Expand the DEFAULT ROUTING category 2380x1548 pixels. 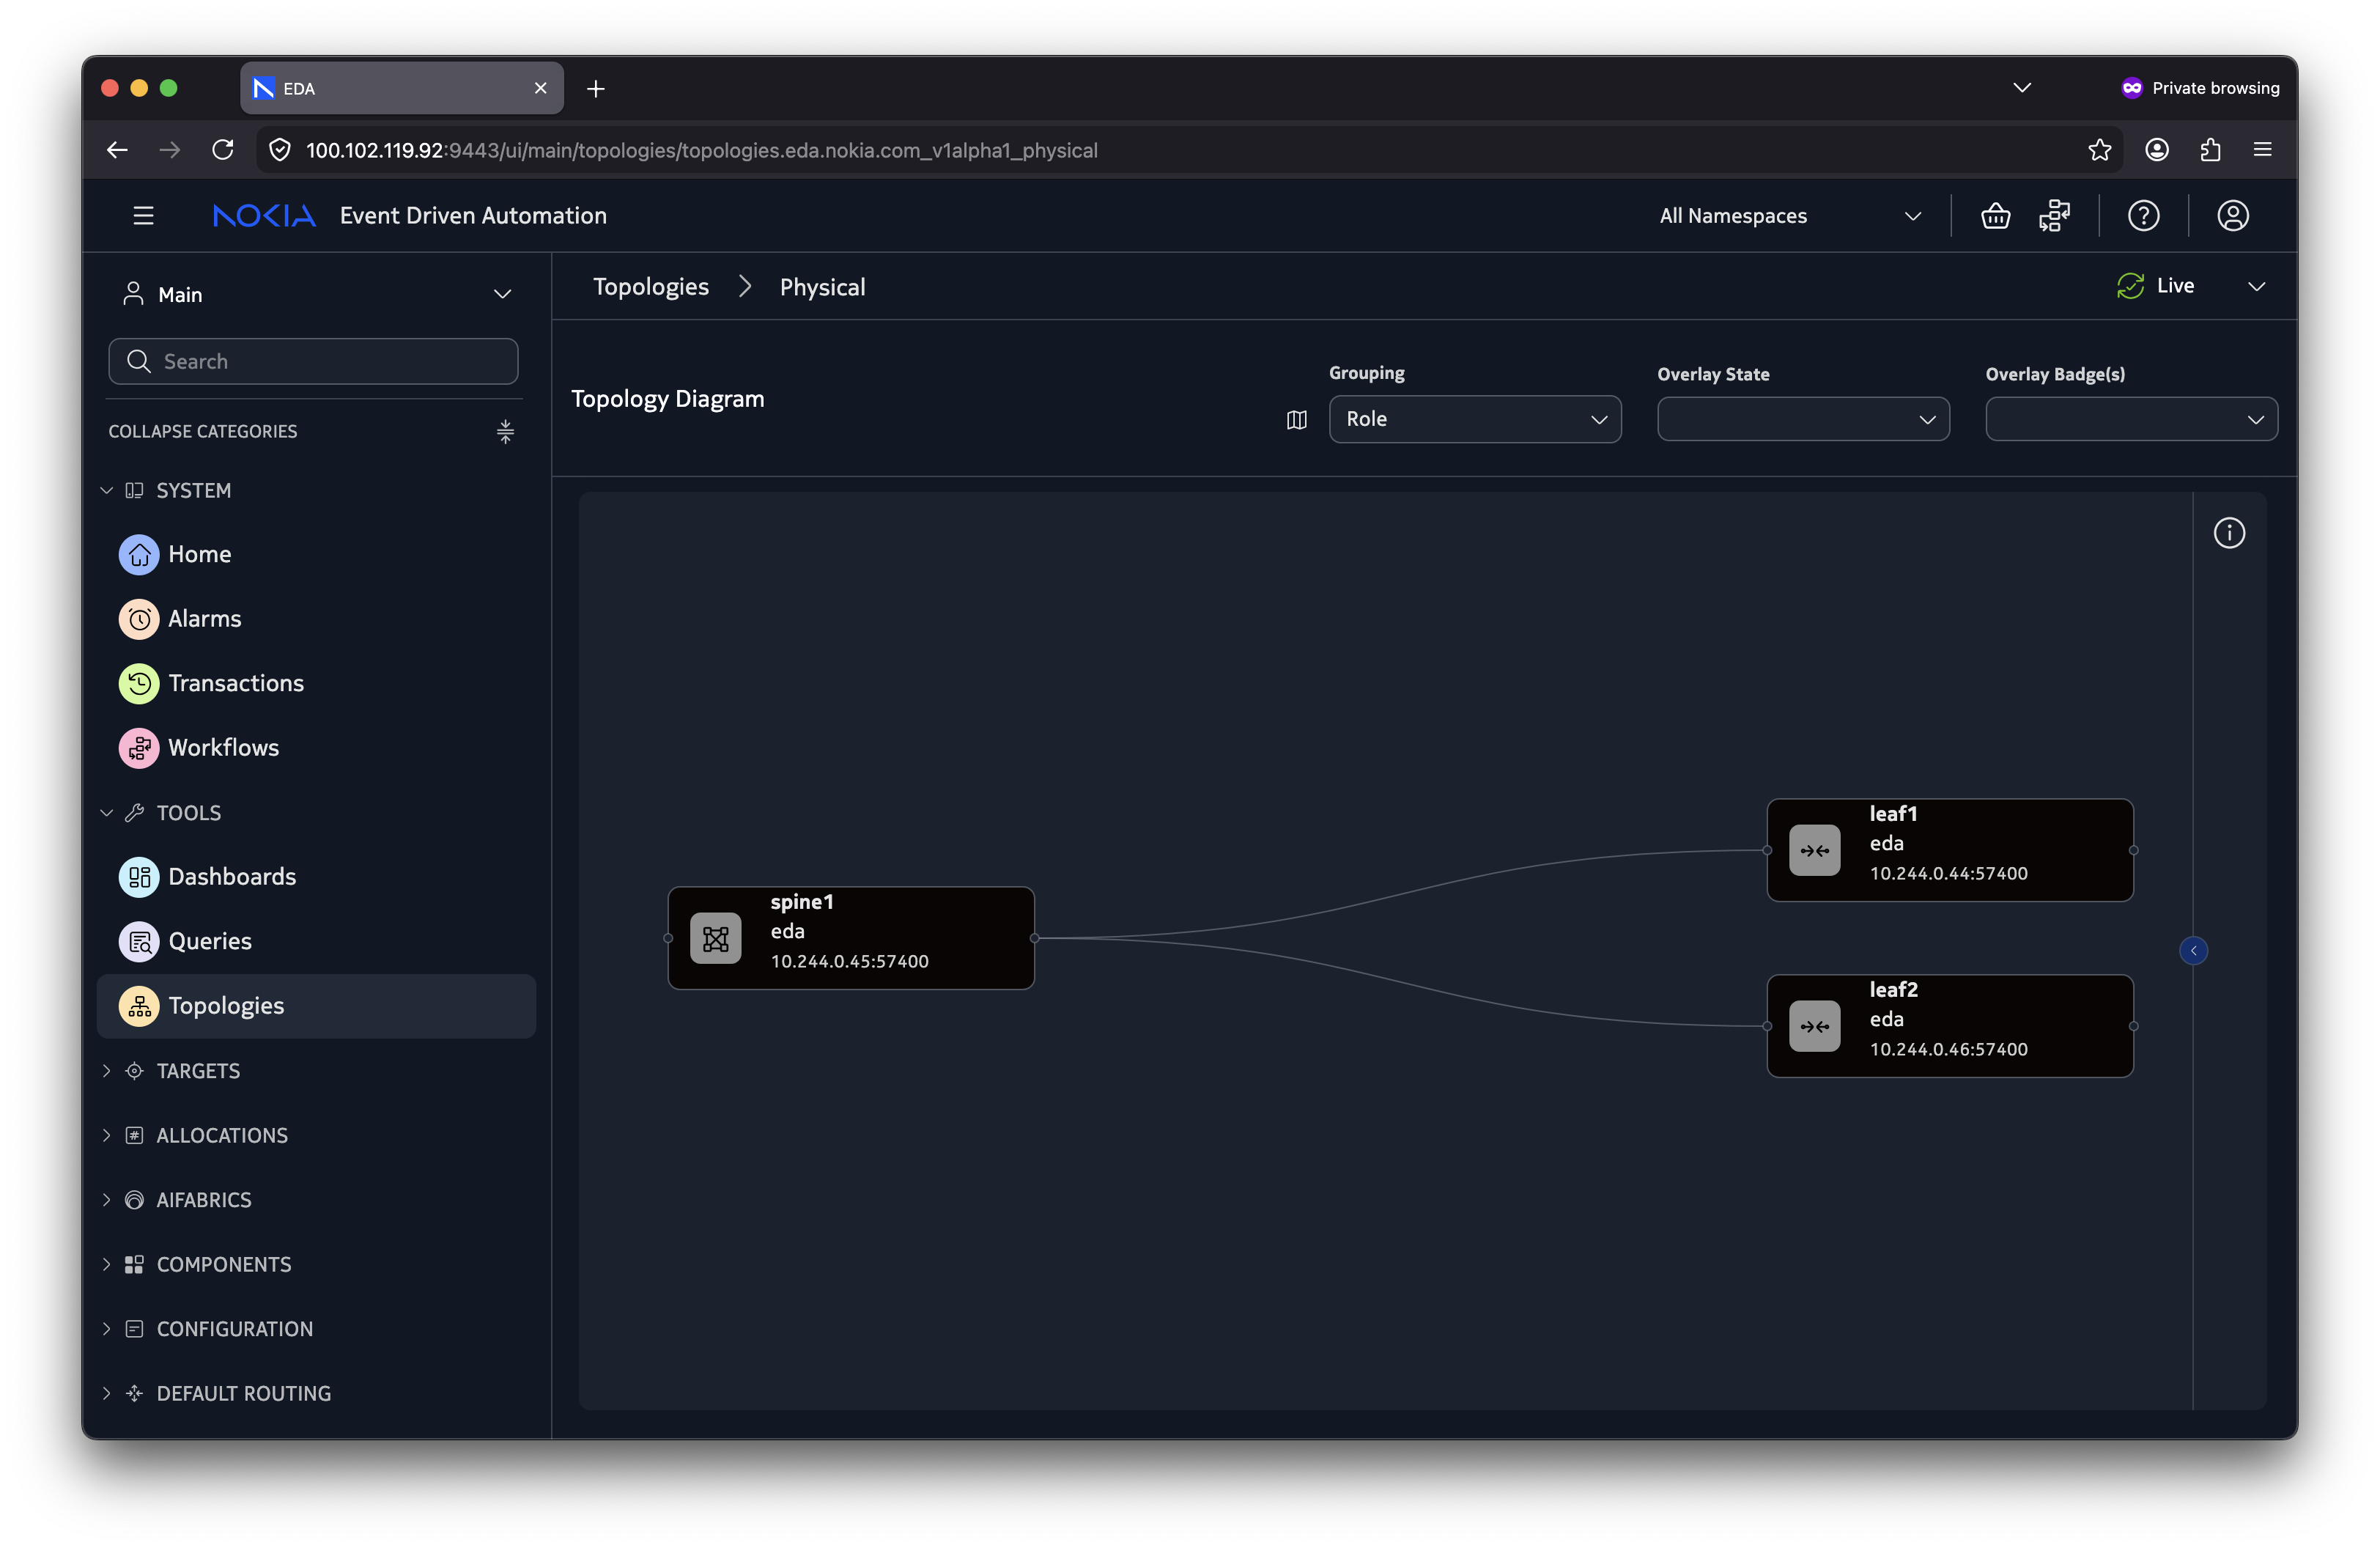pyautogui.click(x=106, y=1394)
